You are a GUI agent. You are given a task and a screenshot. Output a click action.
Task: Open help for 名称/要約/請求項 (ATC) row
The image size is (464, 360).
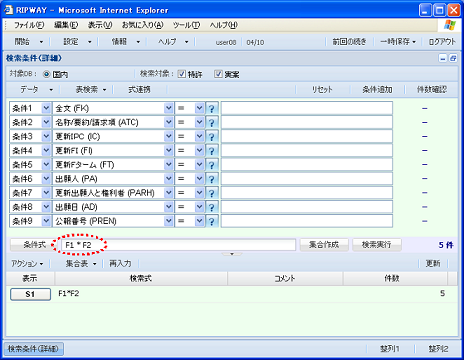coord(212,122)
